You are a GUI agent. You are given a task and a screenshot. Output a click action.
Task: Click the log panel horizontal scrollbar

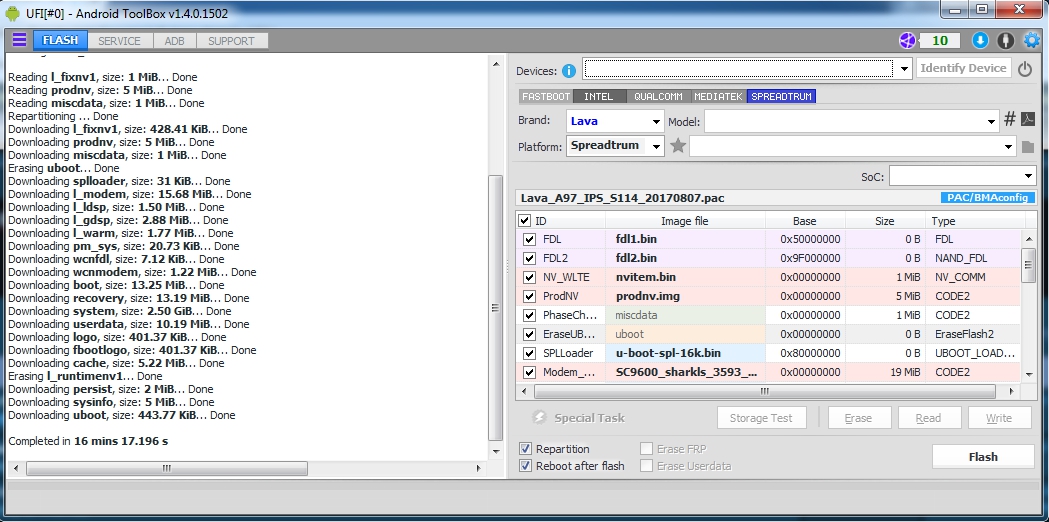(167, 468)
